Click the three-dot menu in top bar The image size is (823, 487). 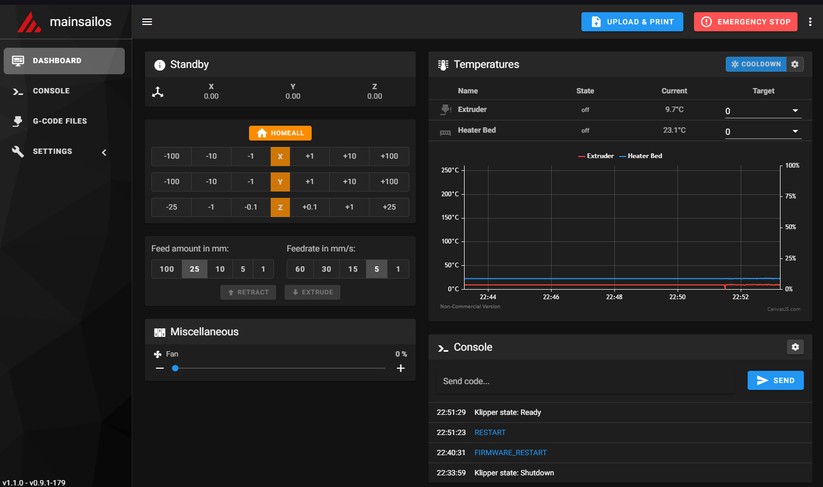(x=810, y=21)
